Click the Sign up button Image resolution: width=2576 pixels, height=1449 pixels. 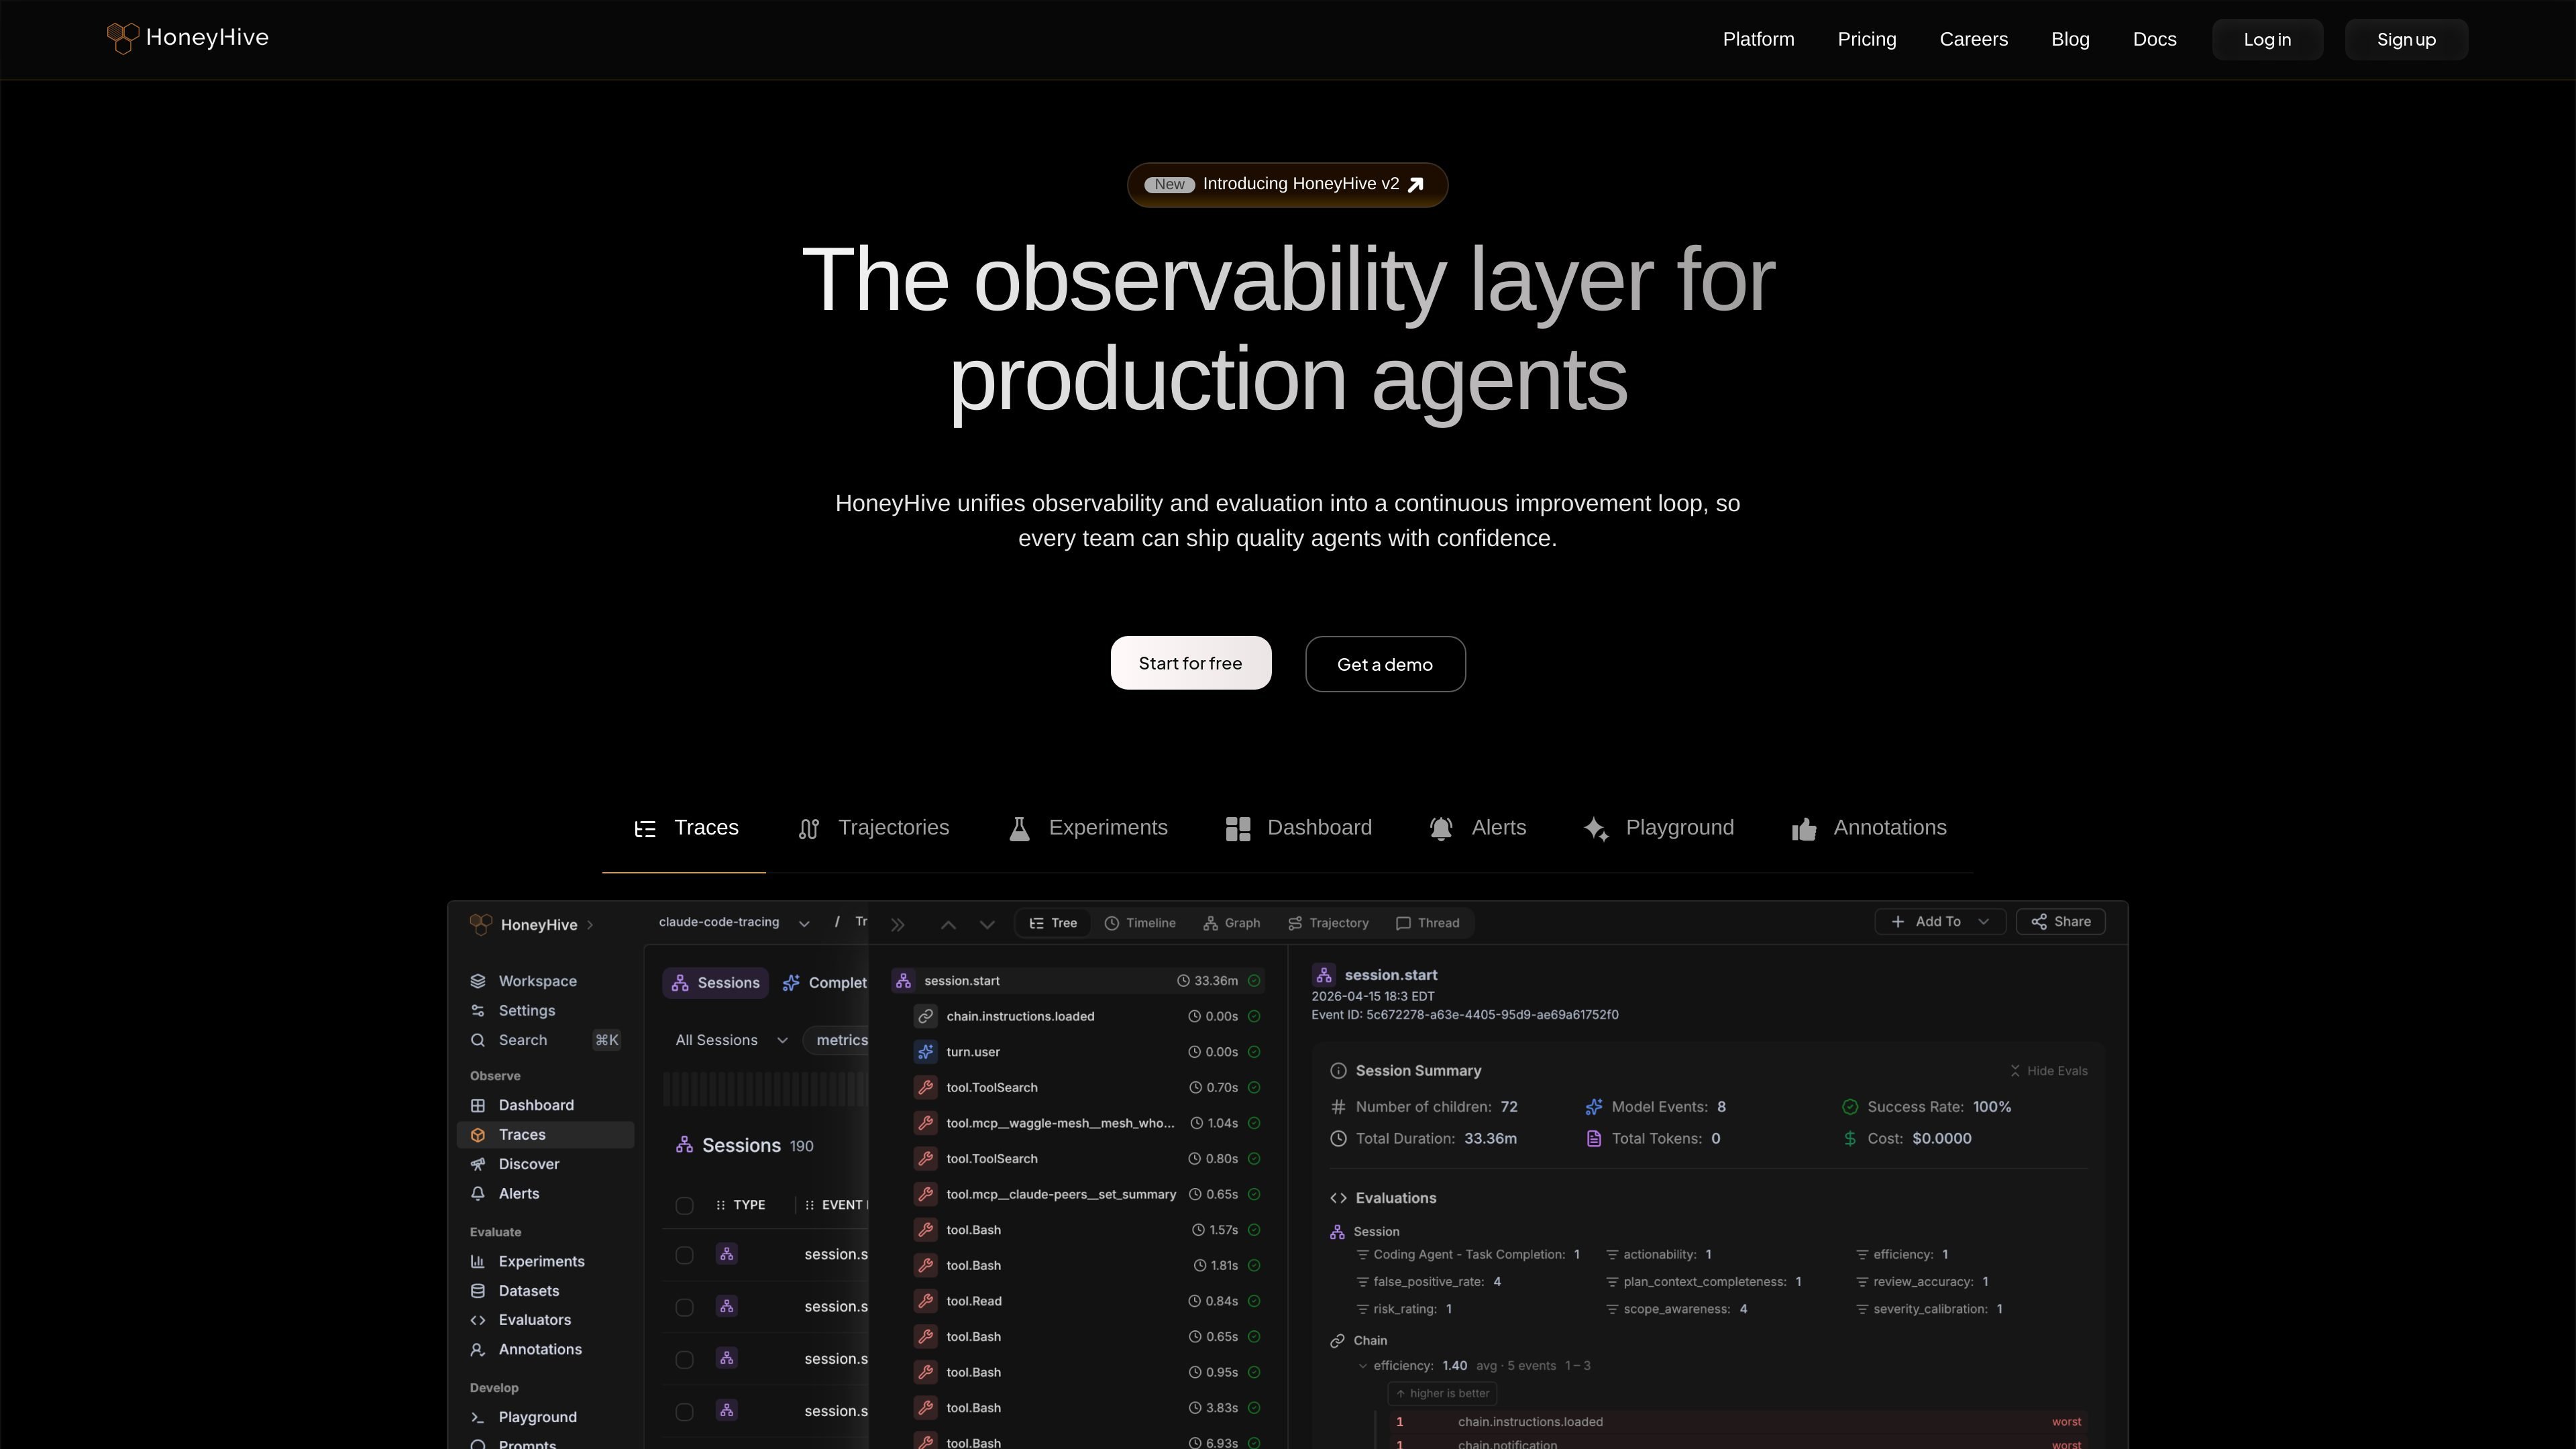point(2406,40)
